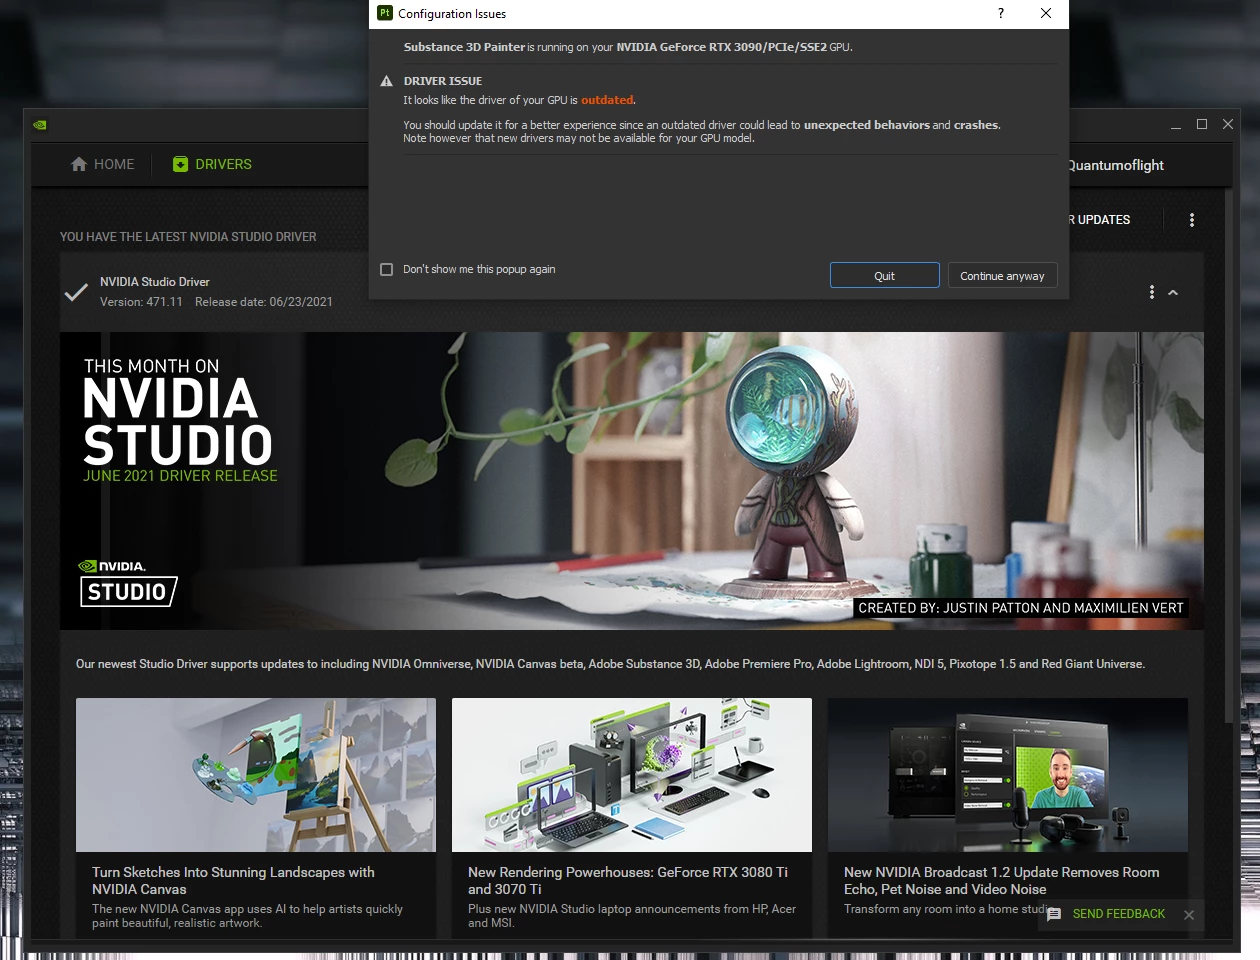The height and width of the screenshot is (960, 1260).
Task: Open the DRIVERS tab in GeForce Experience
Action: pos(212,164)
